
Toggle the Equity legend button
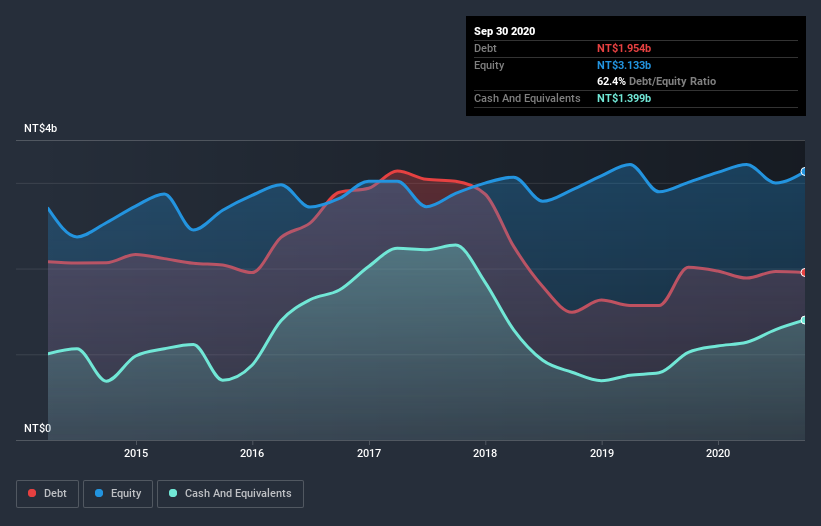(x=118, y=494)
